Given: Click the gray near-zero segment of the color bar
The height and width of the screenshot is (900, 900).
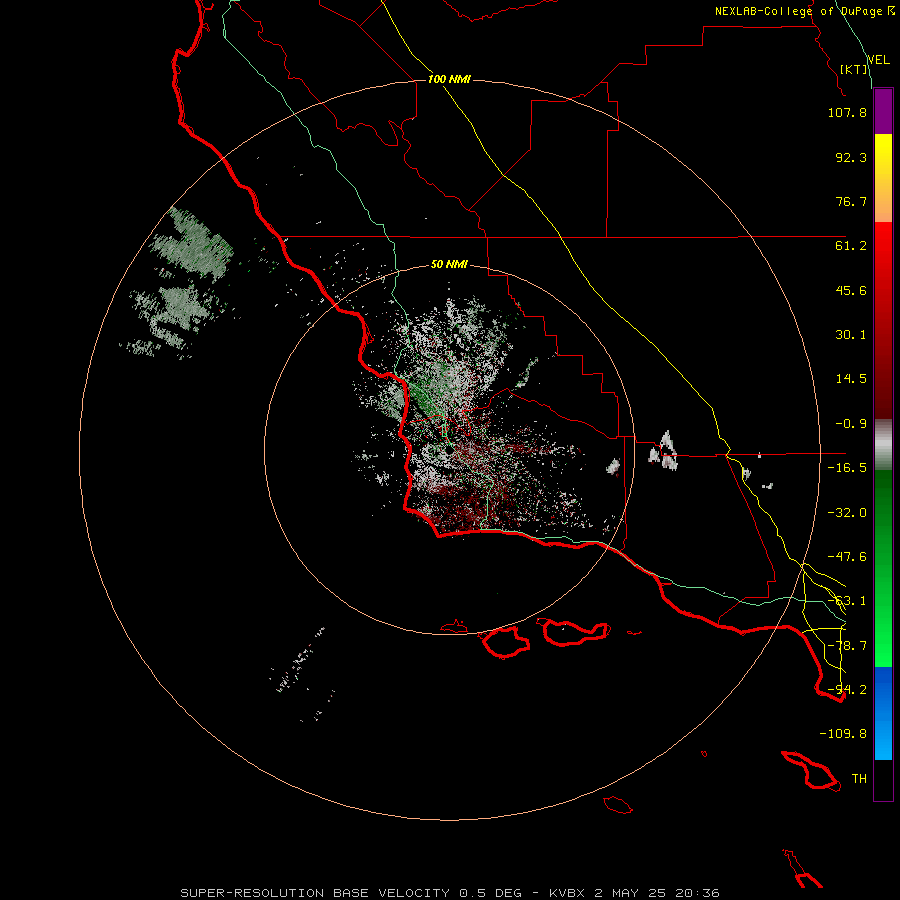Looking at the screenshot, I should coord(883,445).
